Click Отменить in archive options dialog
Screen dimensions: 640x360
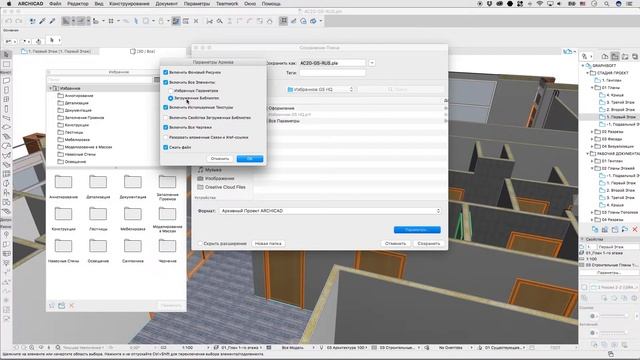[x=220, y=158]
